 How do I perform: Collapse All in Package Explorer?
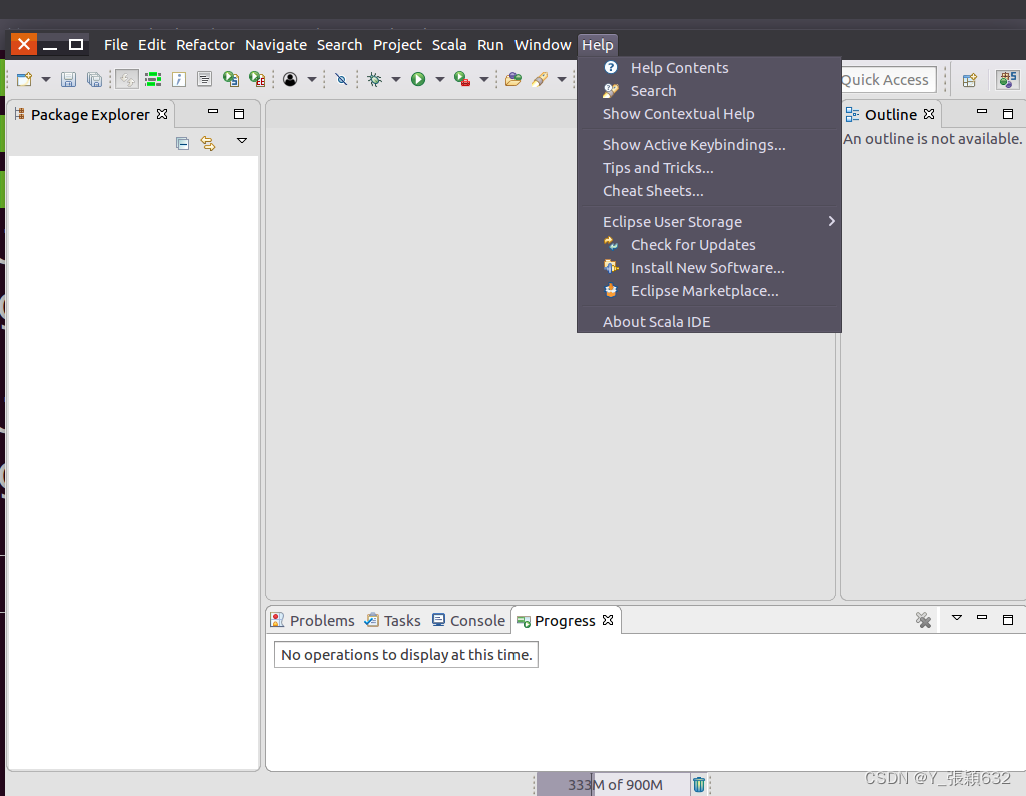tap(183, 143)
